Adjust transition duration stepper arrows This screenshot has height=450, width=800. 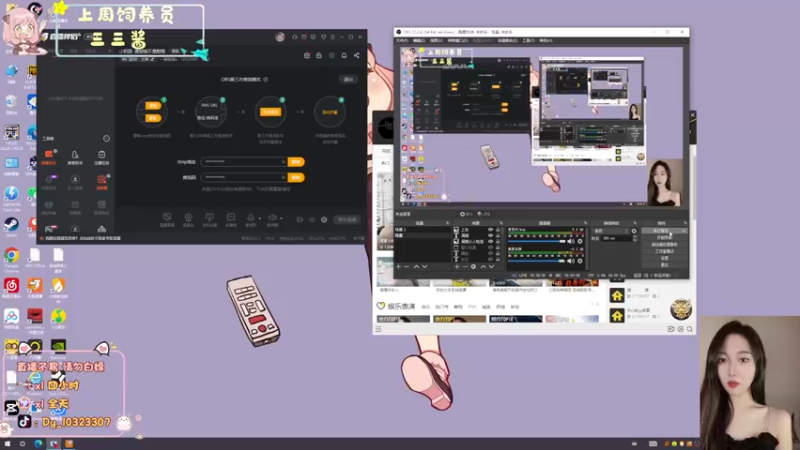tap(634, 238)
